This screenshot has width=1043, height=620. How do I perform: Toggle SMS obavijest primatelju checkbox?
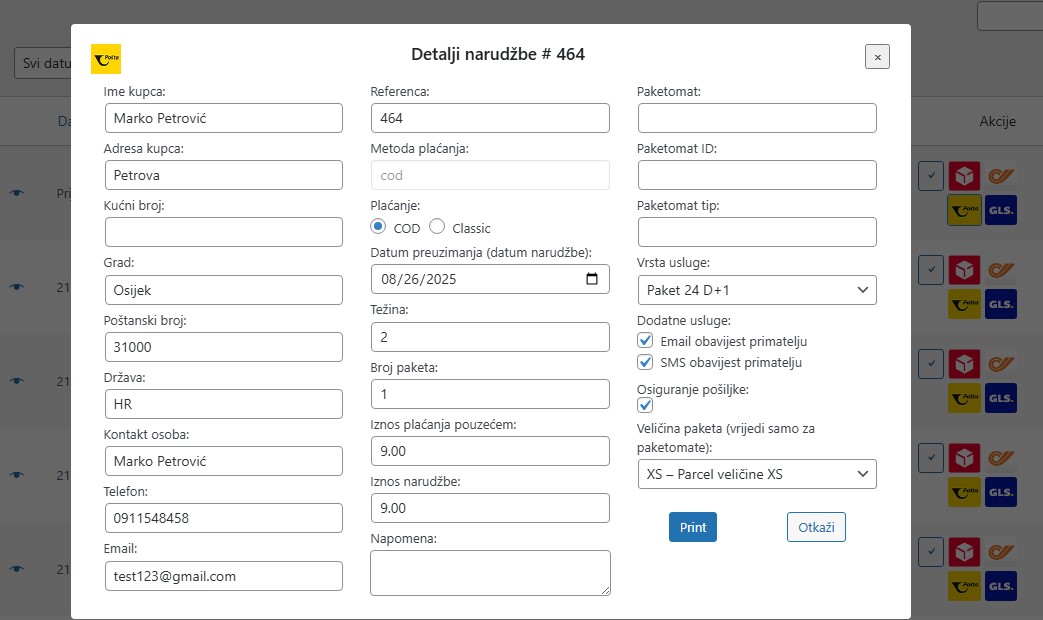tap(645, 362)
